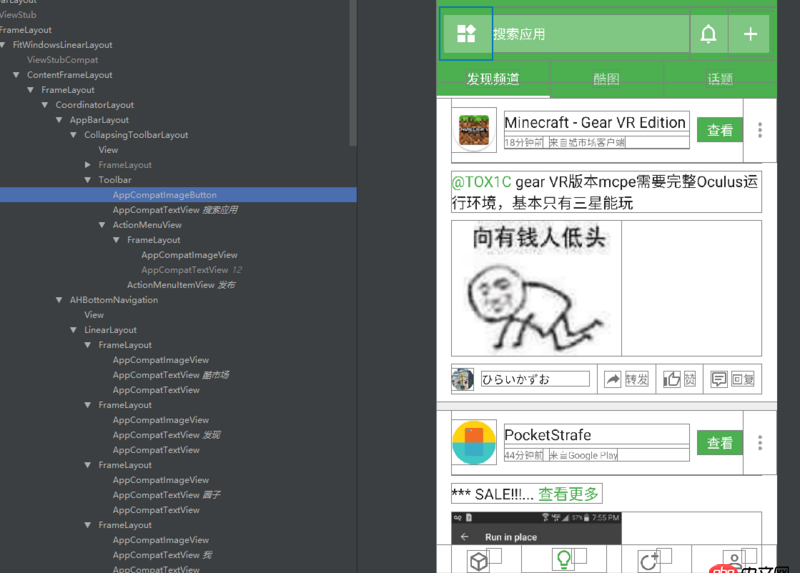Click the thumbs-up like icon

tap(671, 379)
